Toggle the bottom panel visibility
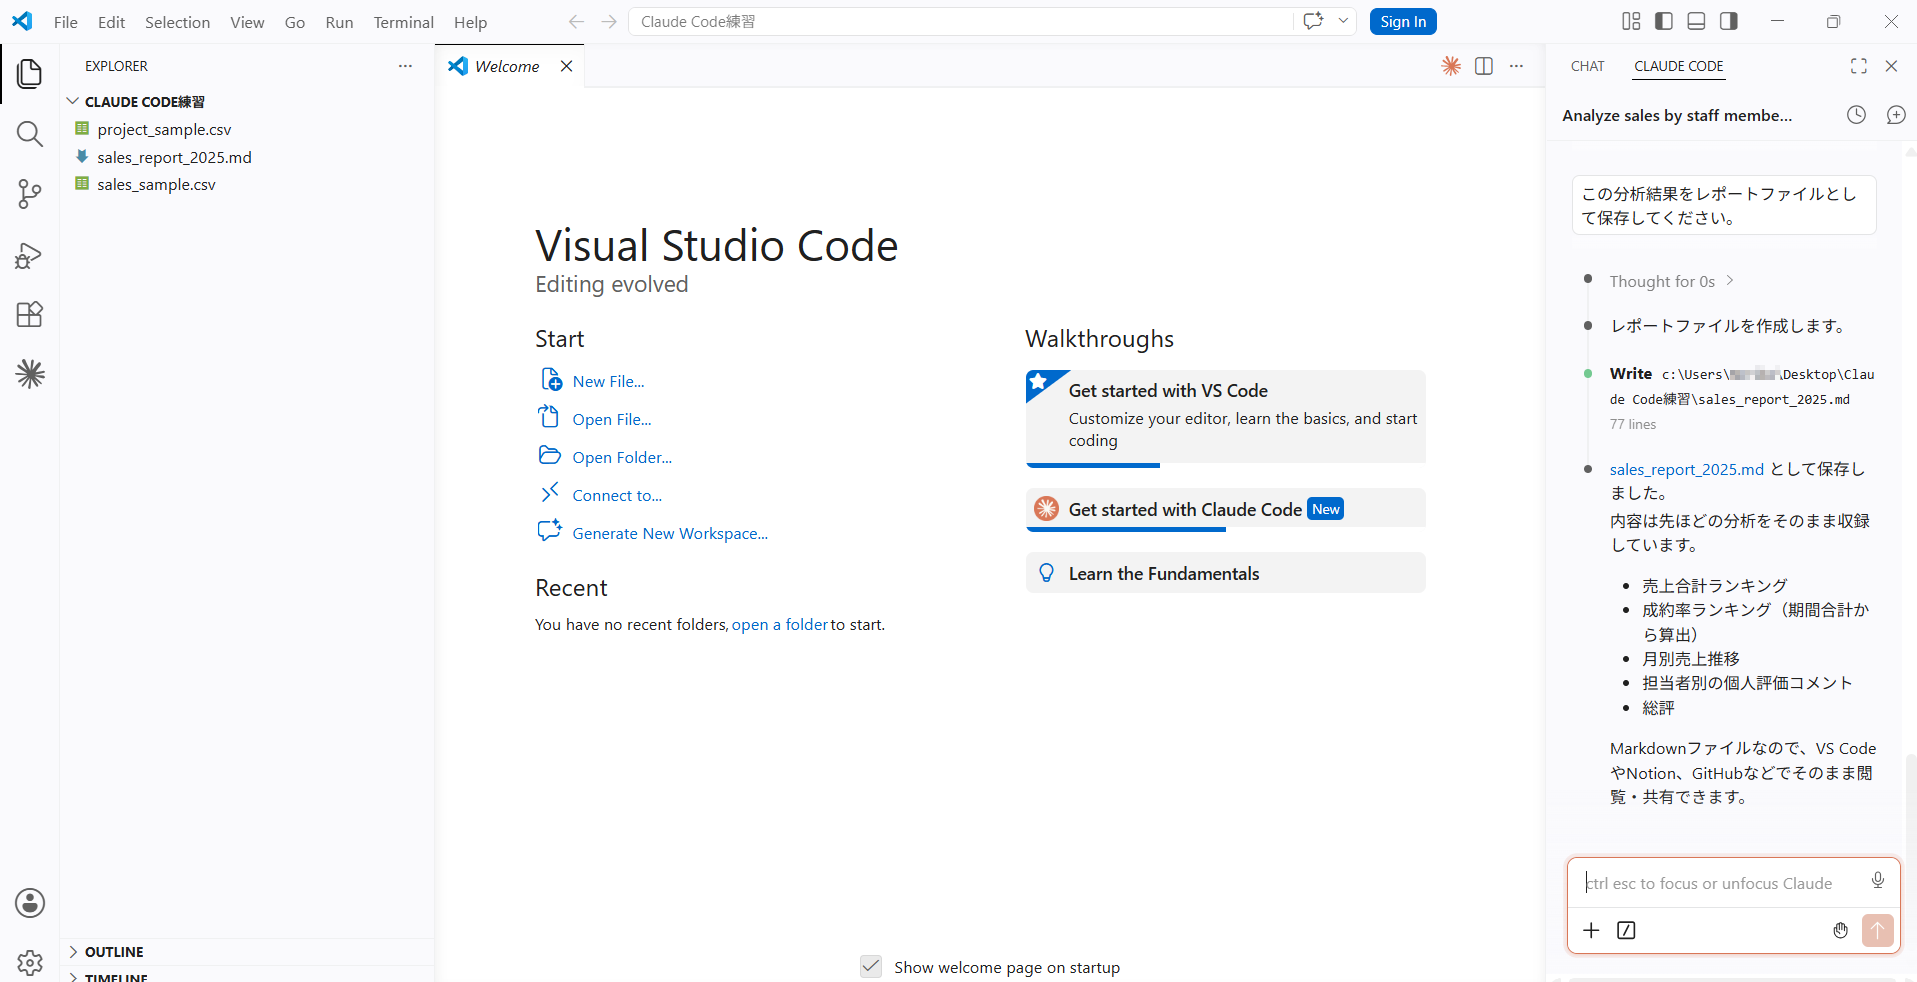 (x=1696, y=21)
